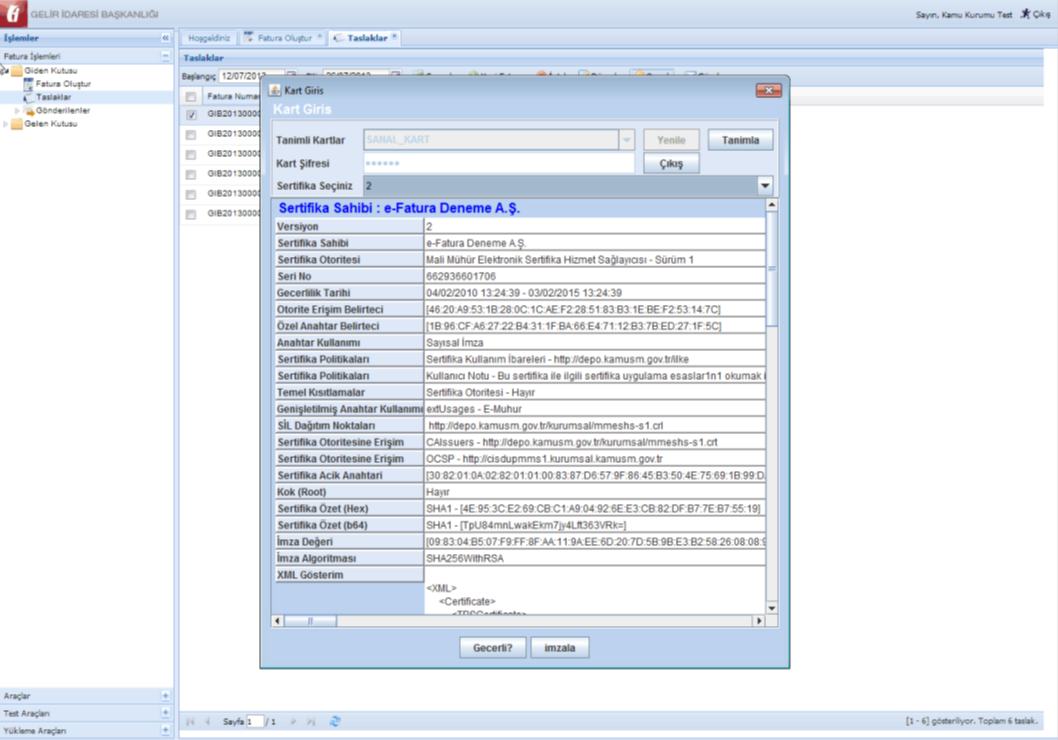Check the second invoice row checkbox
This screenshot has width=1058, height=740.
click(x=191, y=135)
